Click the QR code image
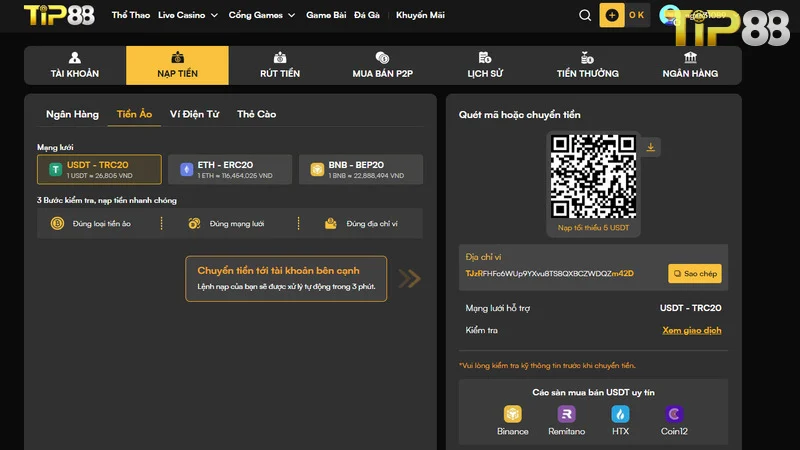The image size is (800, 450). [593, 177]
